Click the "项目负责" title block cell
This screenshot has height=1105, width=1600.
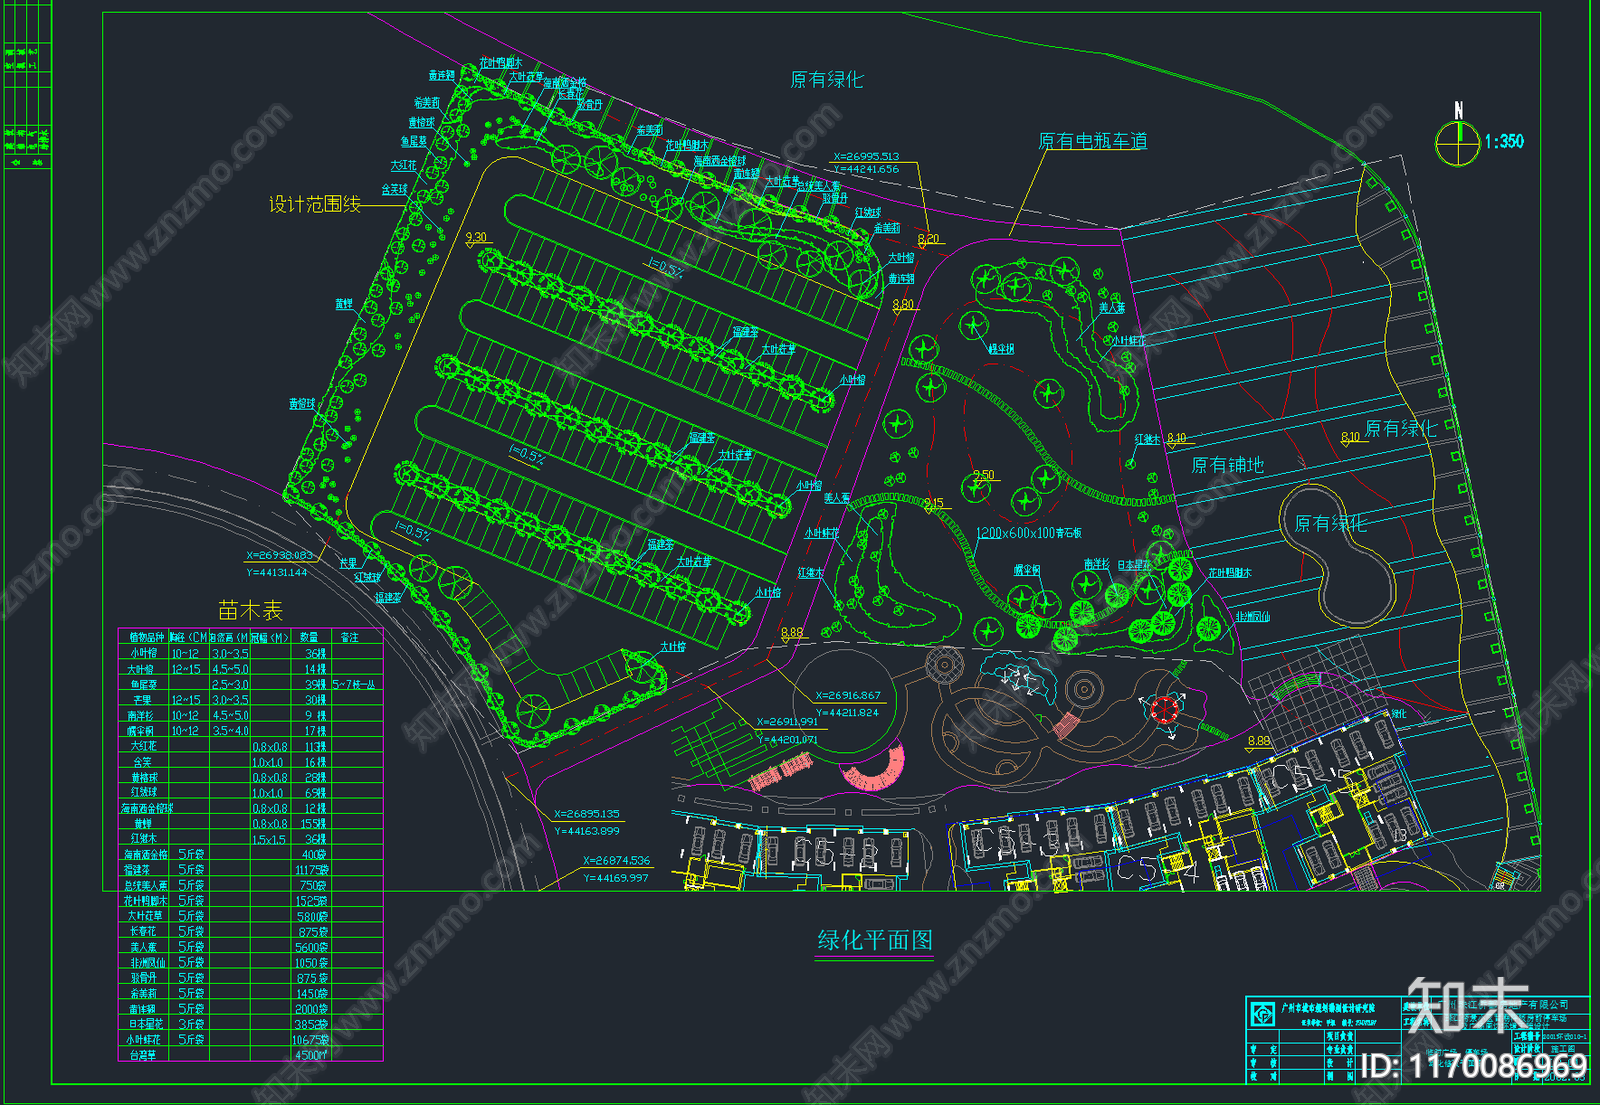click(x=1340, y=1037)
